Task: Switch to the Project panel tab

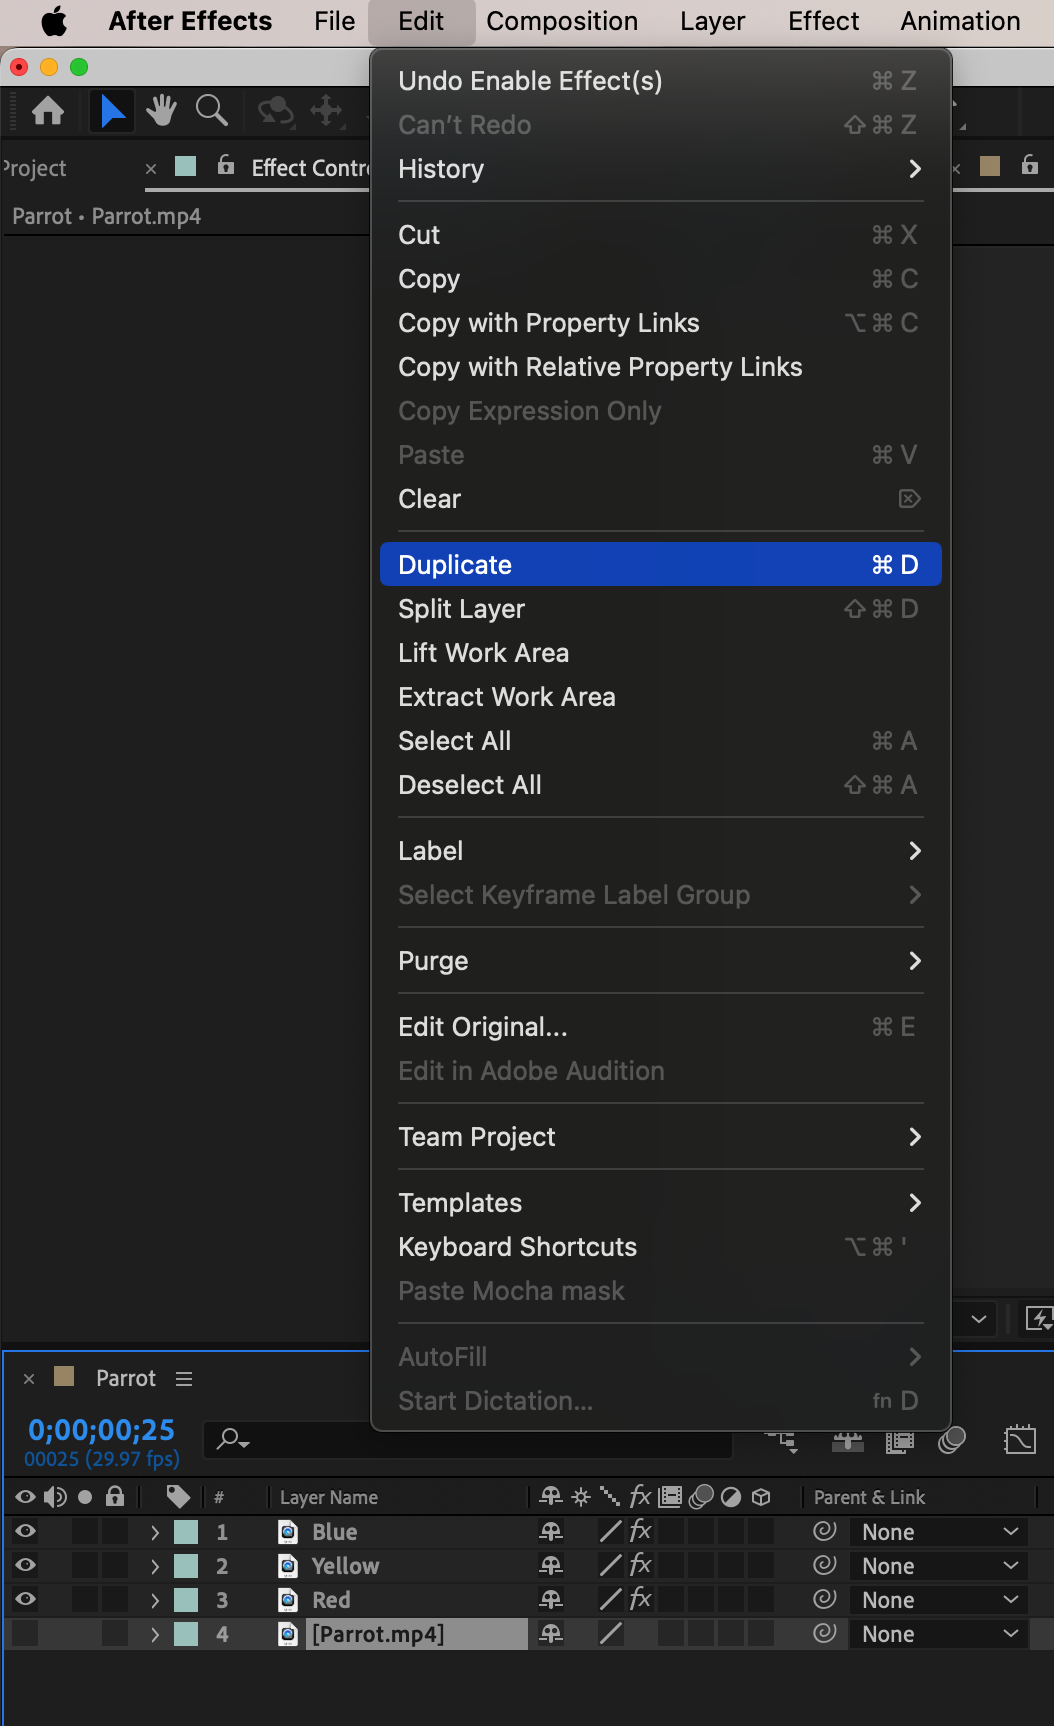Action: (x=34, y=168)
